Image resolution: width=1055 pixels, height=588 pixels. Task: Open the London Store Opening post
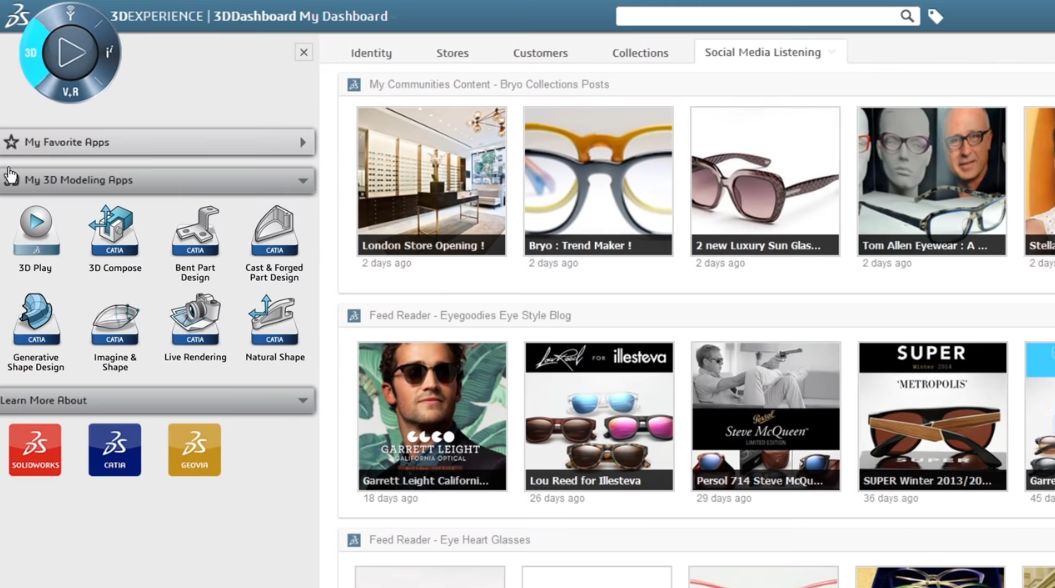(432, 181)
